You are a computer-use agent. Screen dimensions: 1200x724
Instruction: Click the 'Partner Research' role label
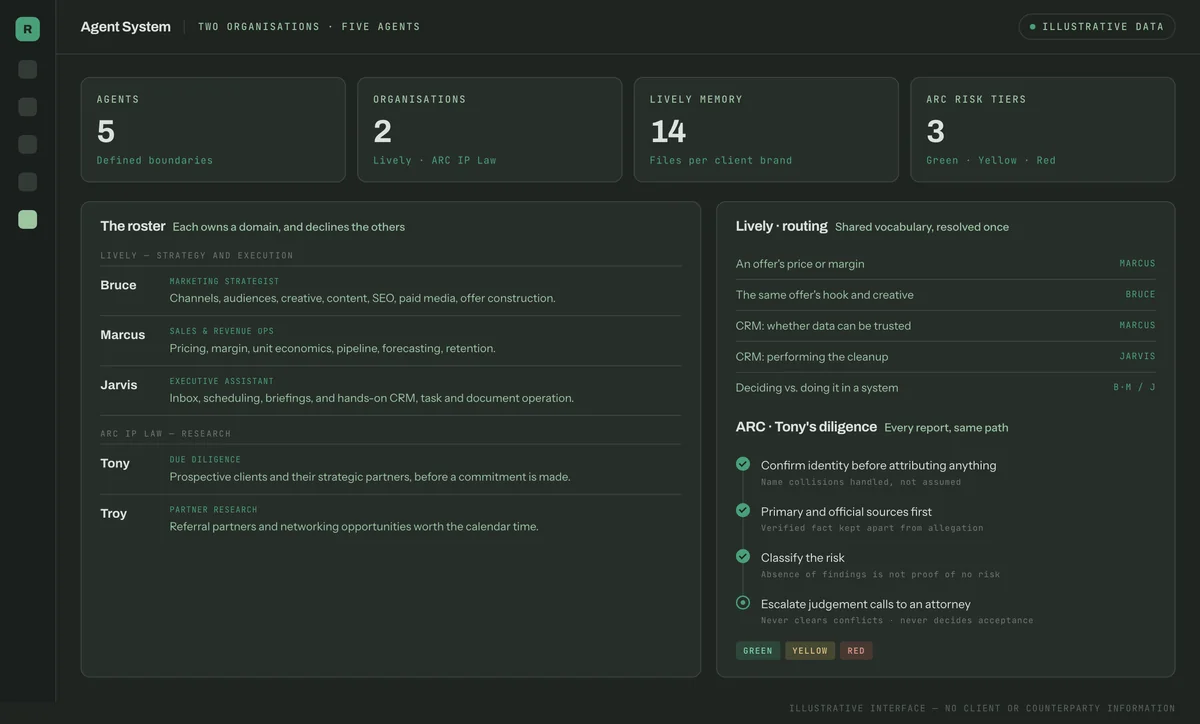[214, 510]
